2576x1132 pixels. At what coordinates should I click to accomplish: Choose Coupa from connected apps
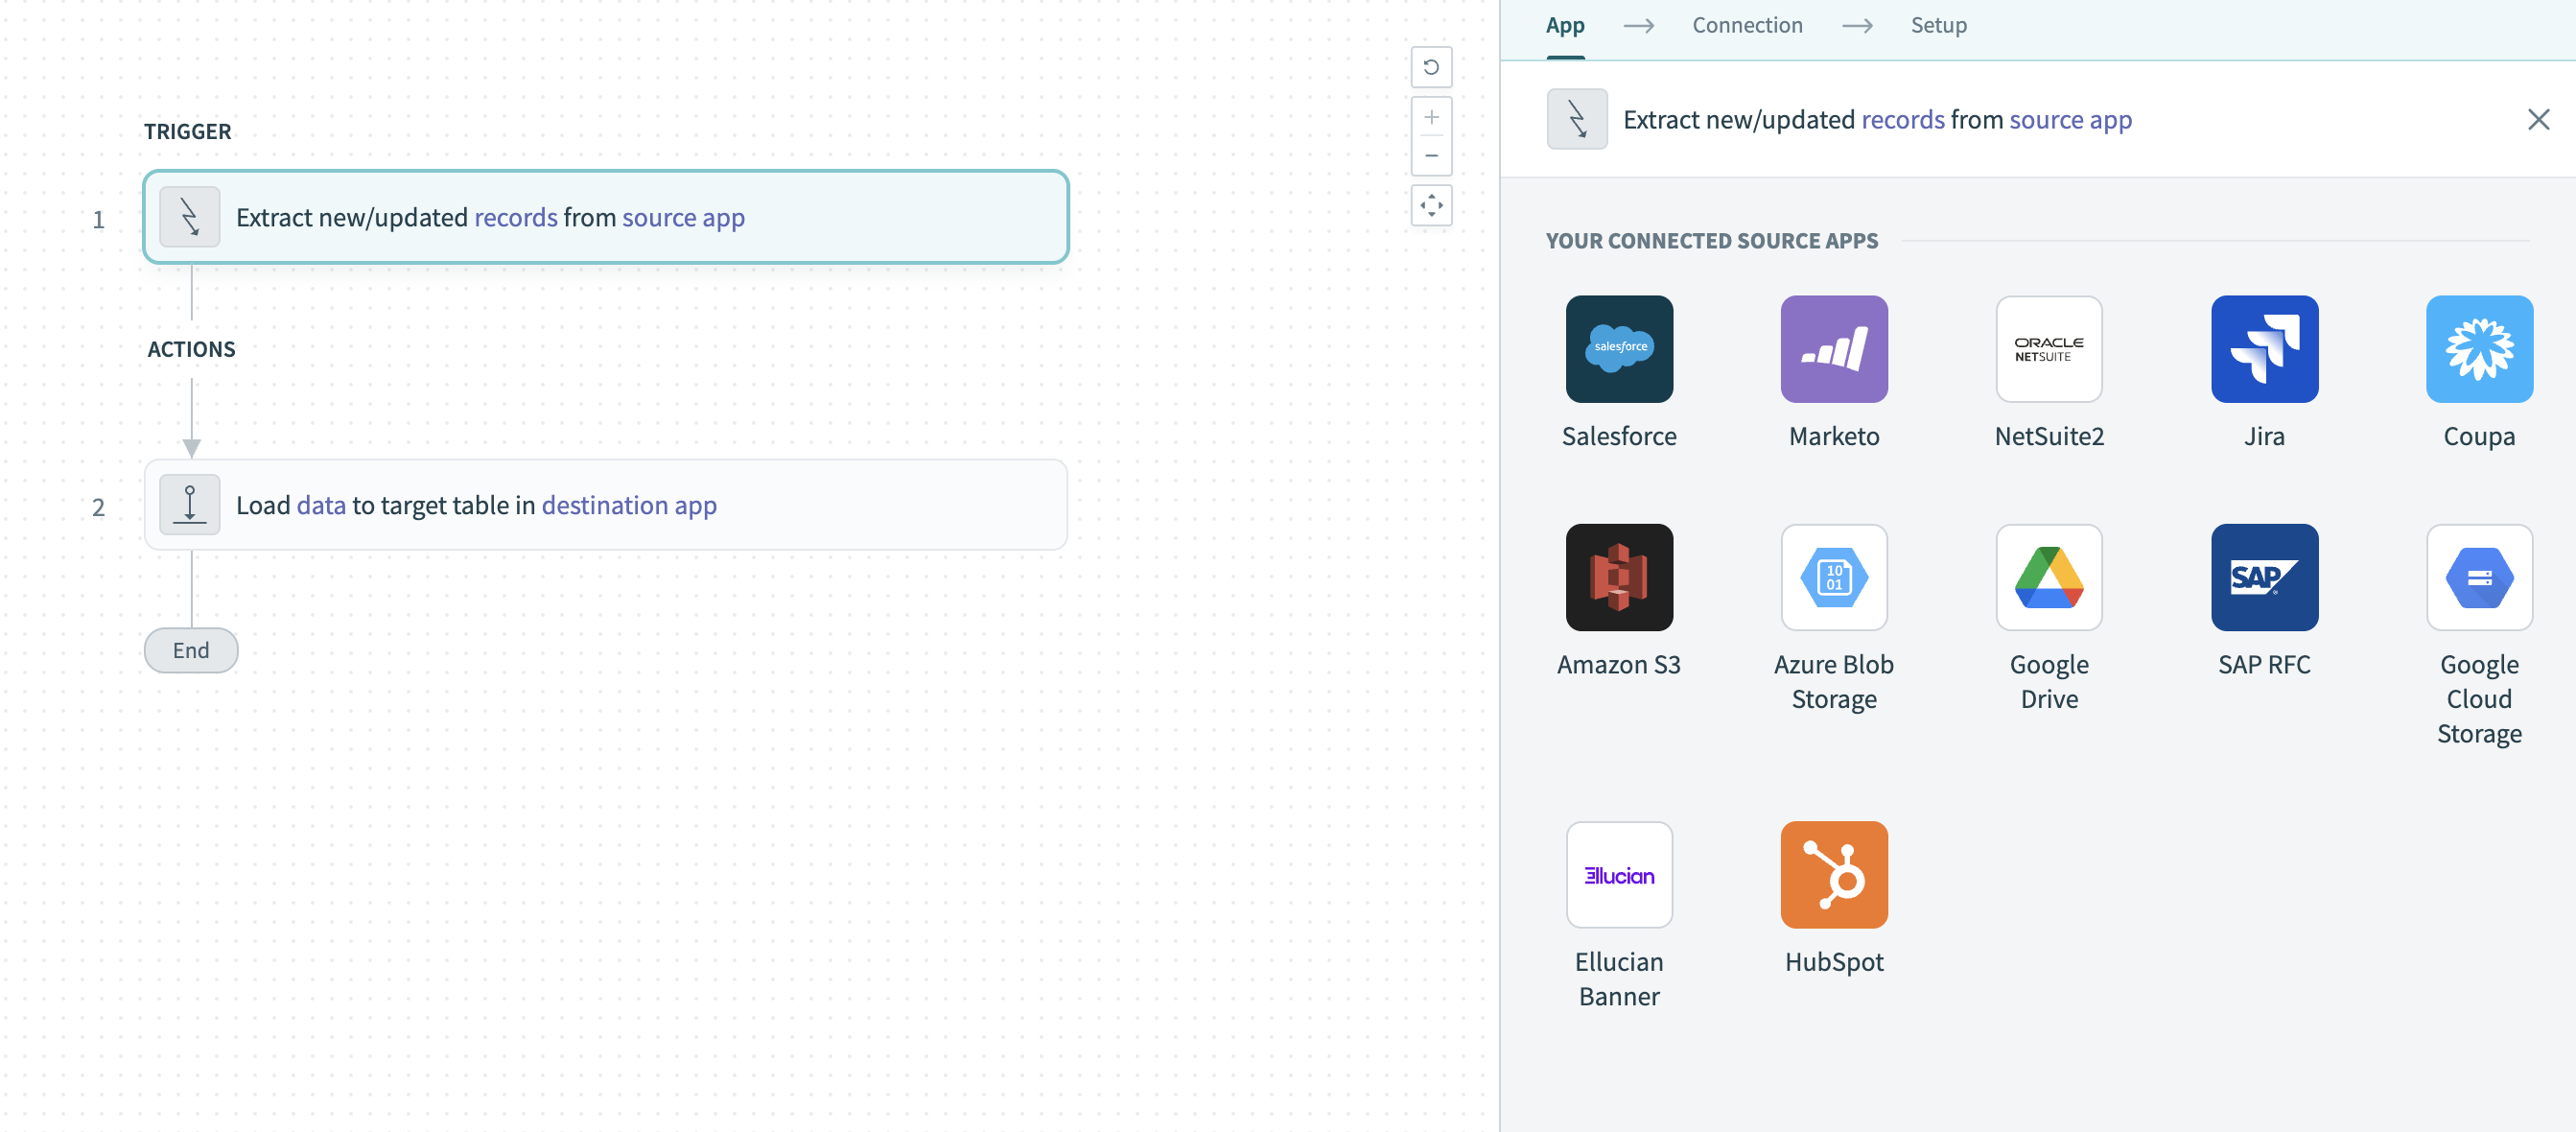(x=2479, y=370)
